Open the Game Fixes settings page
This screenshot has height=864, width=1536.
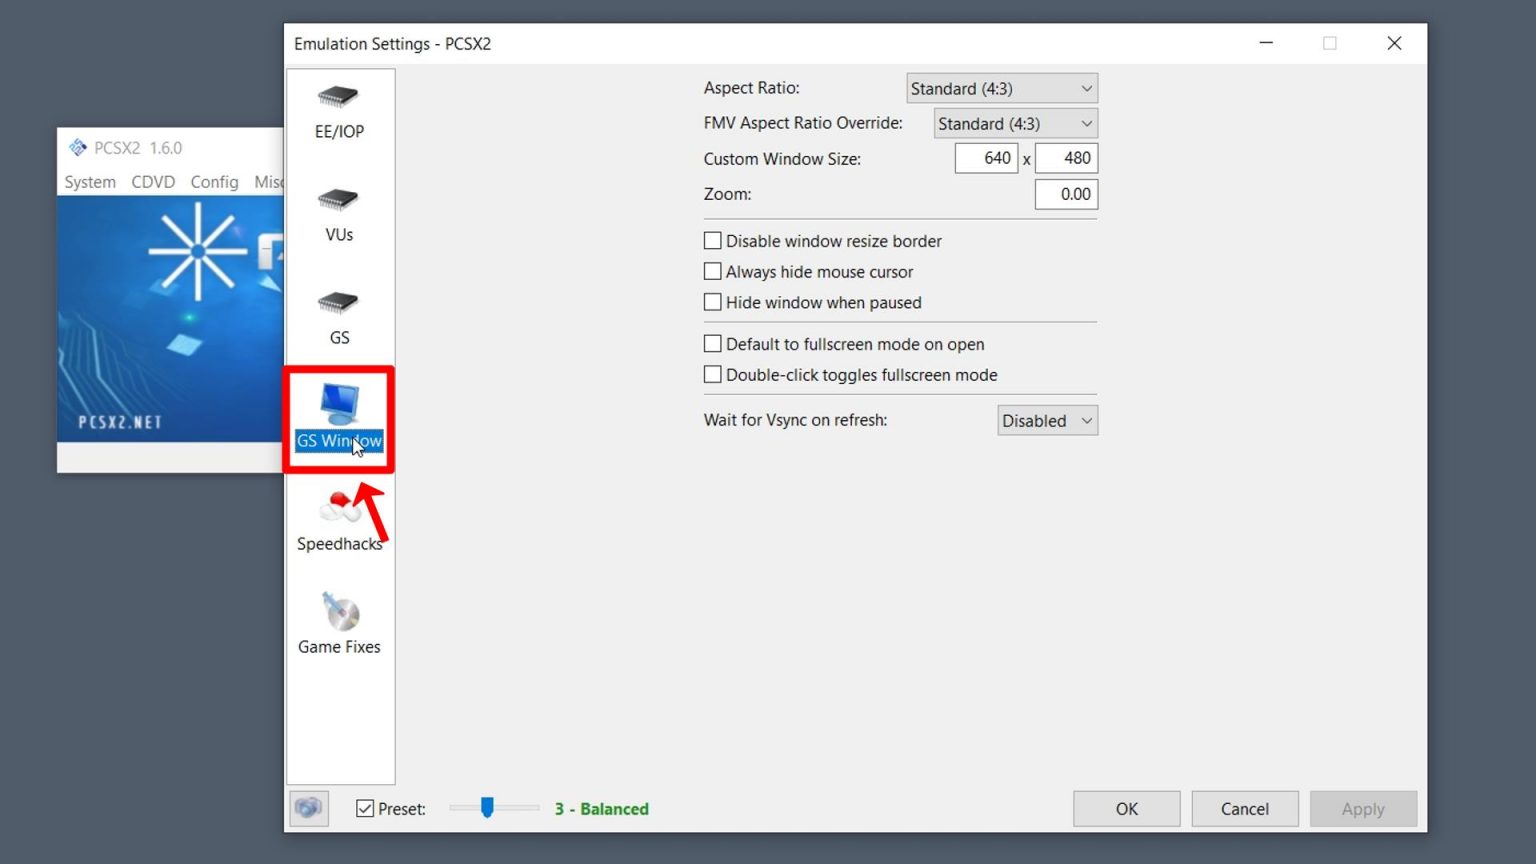tap(339, 624)
